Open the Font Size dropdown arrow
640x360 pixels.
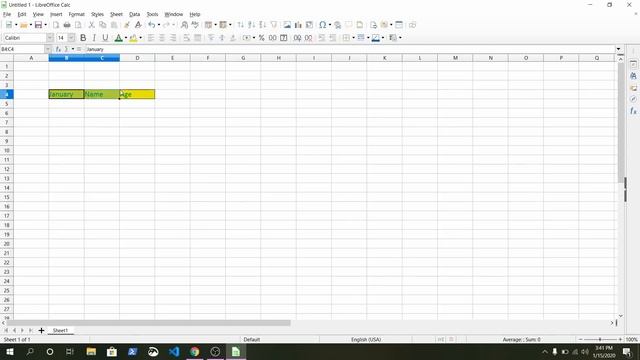71,38
